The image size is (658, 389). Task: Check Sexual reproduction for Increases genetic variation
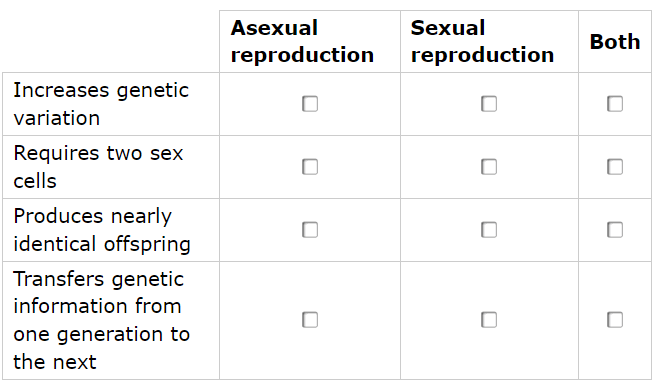pos(489,104)
